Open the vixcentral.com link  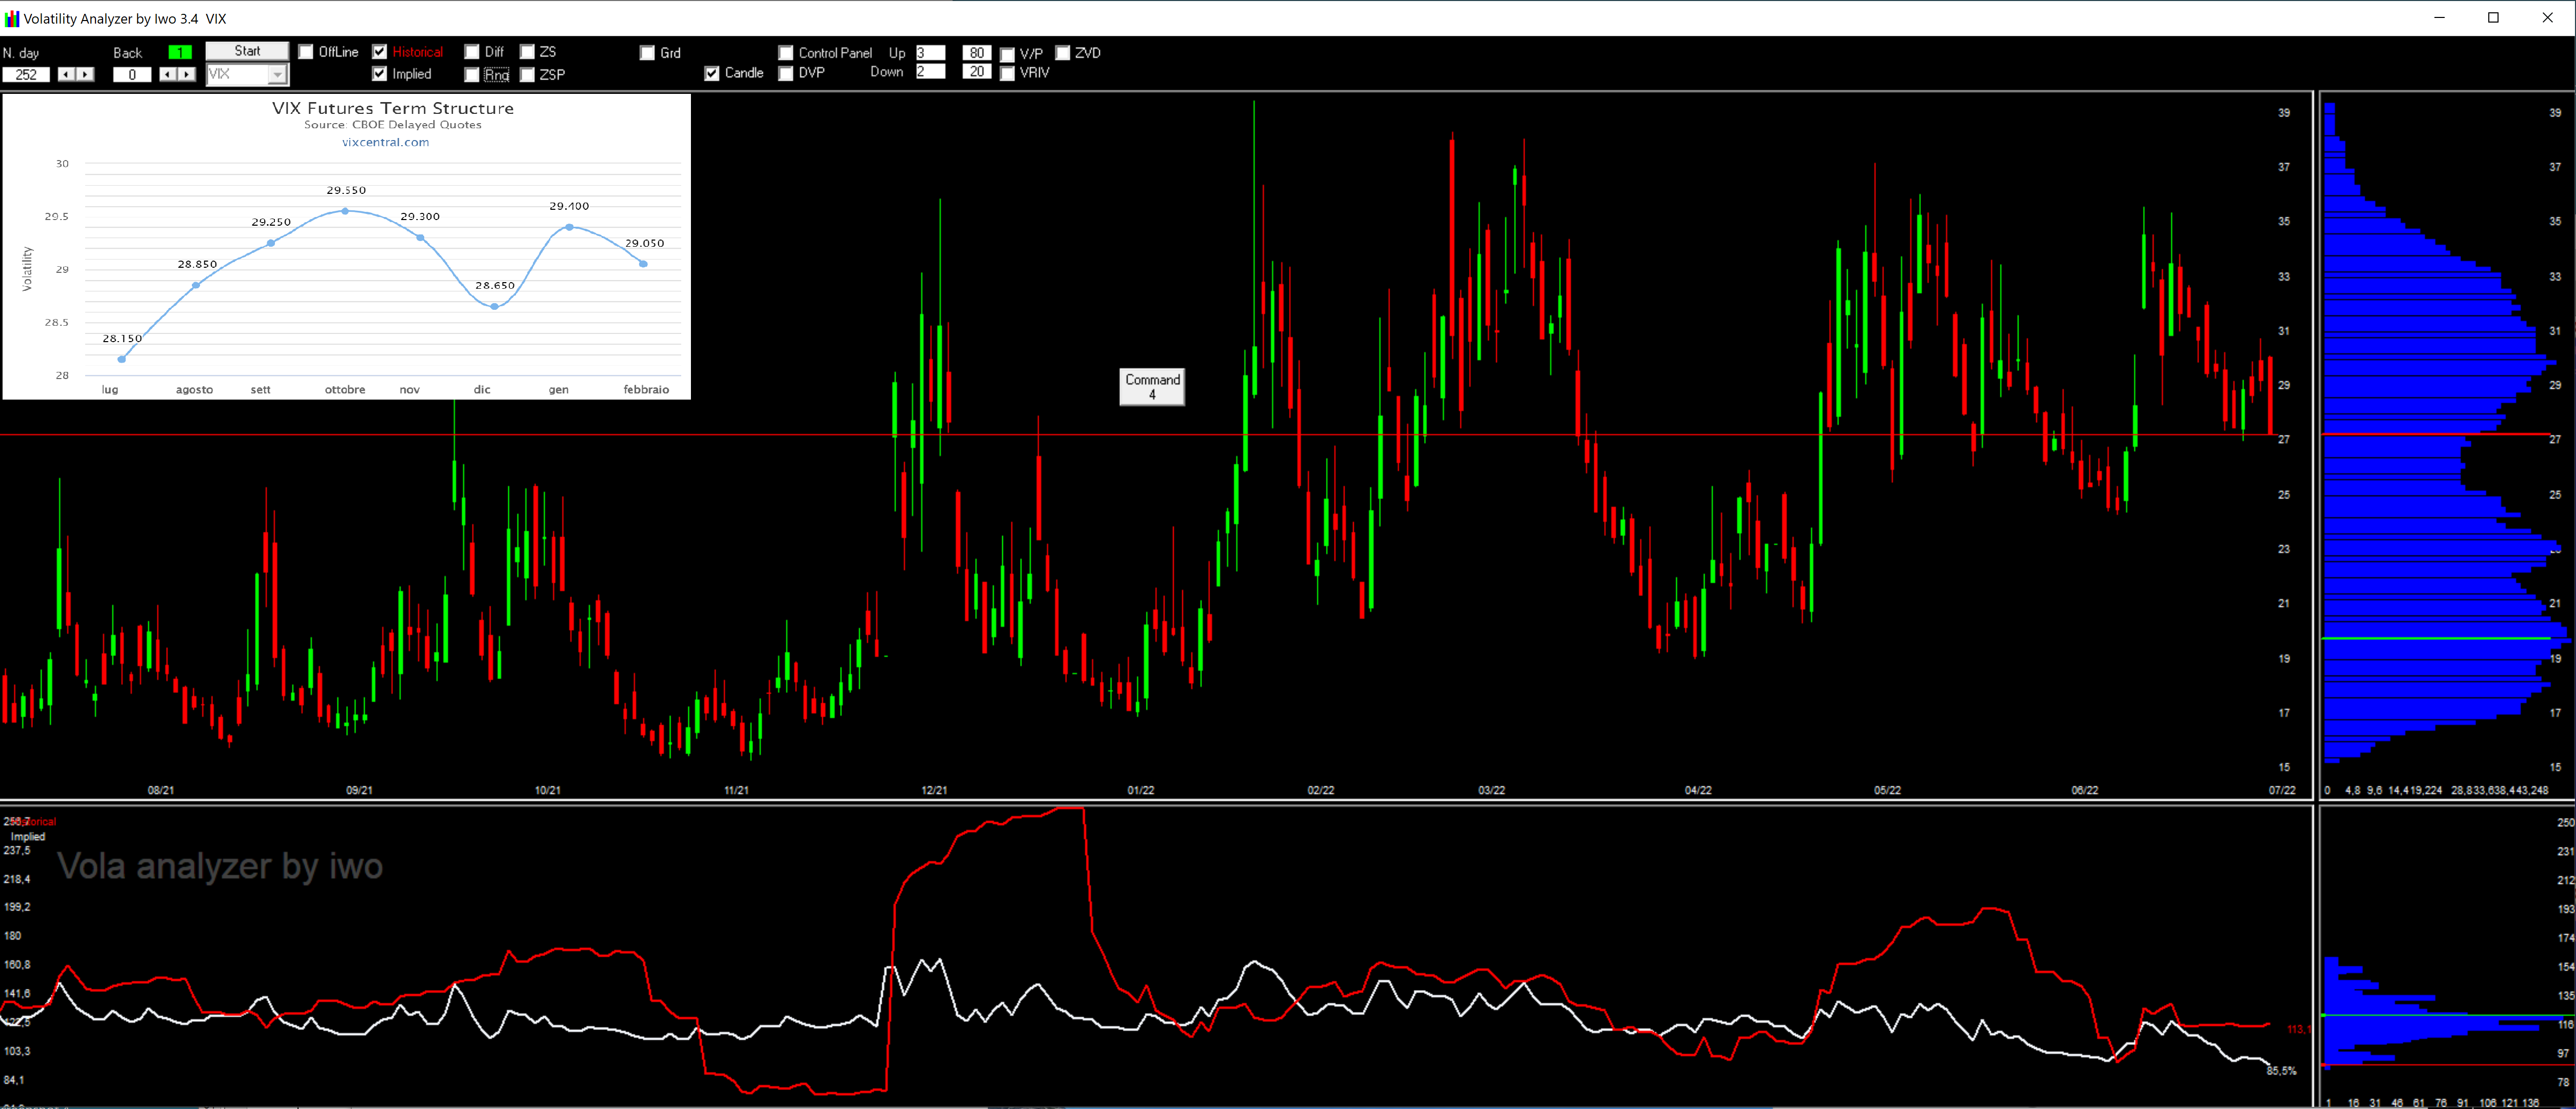click(385, 142)
